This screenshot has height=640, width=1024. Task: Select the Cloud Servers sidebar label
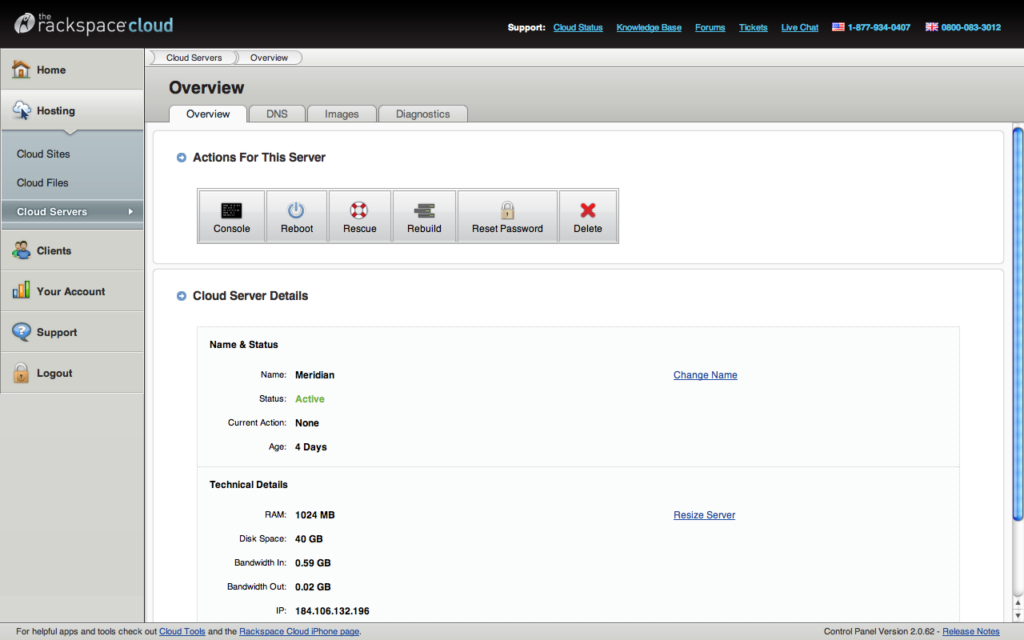52,212
